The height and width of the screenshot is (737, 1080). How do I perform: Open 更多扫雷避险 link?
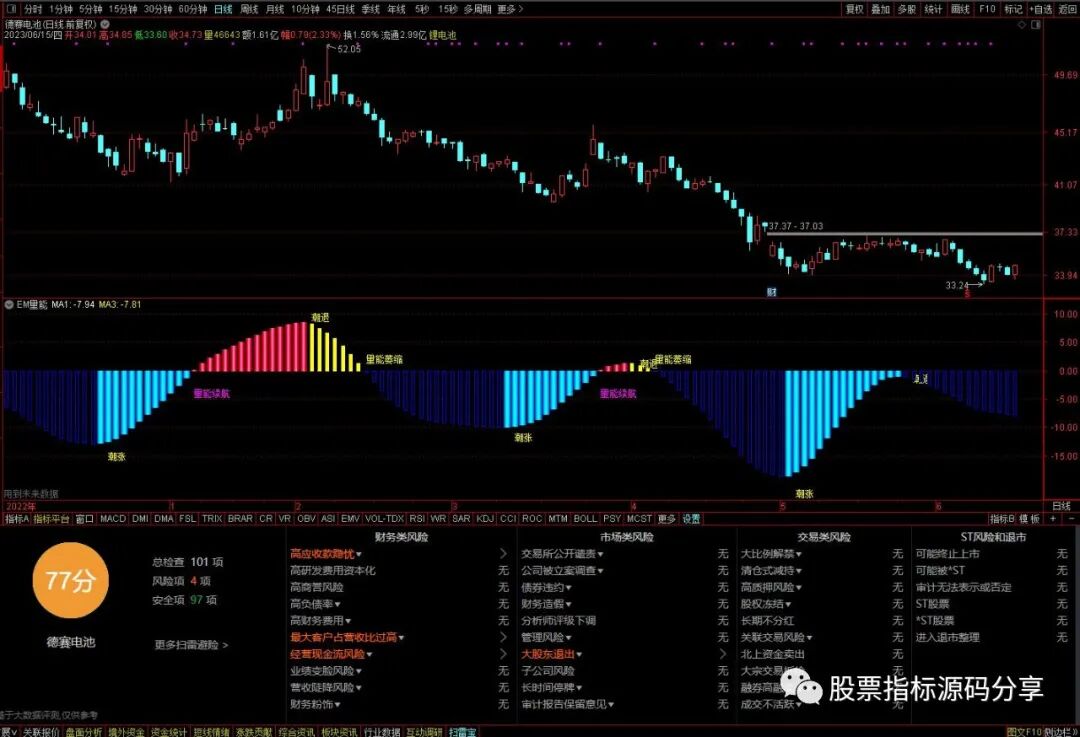(191, 645)
